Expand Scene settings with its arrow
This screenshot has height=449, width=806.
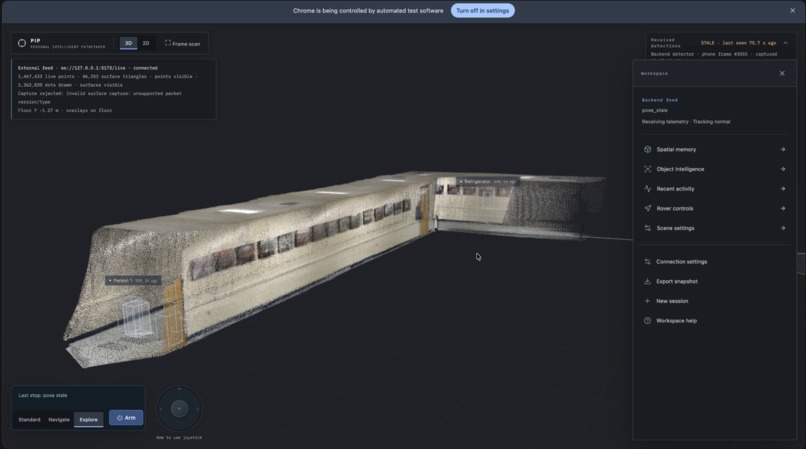tap(782, 228)
